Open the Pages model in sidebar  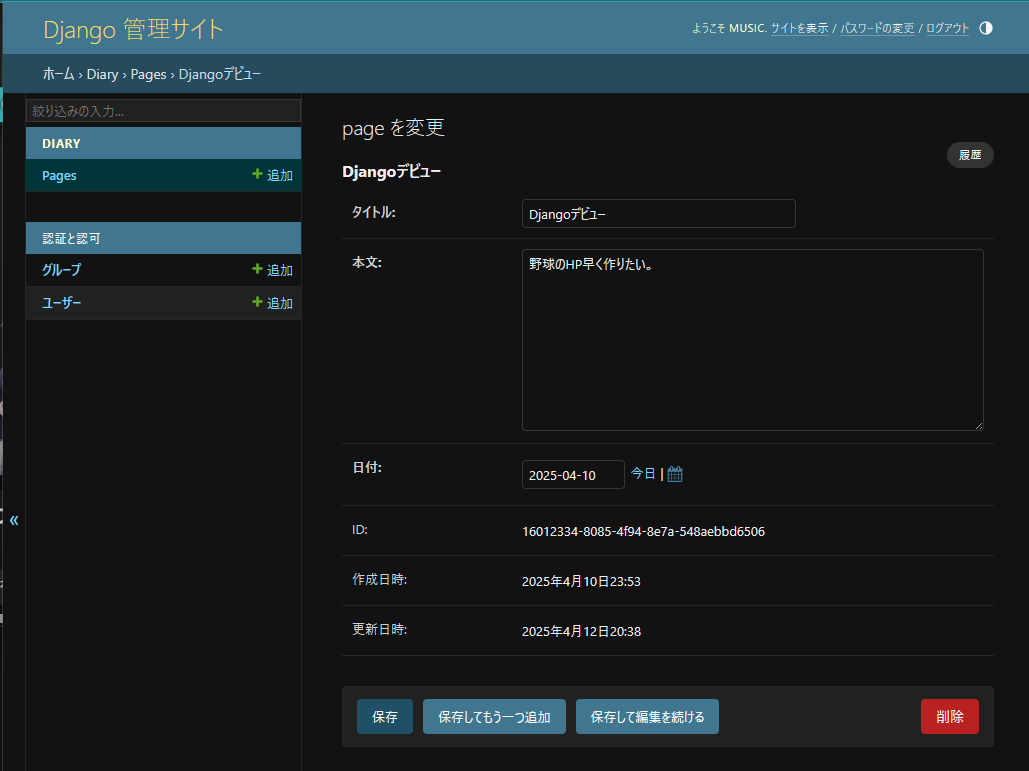click(59, 175)
